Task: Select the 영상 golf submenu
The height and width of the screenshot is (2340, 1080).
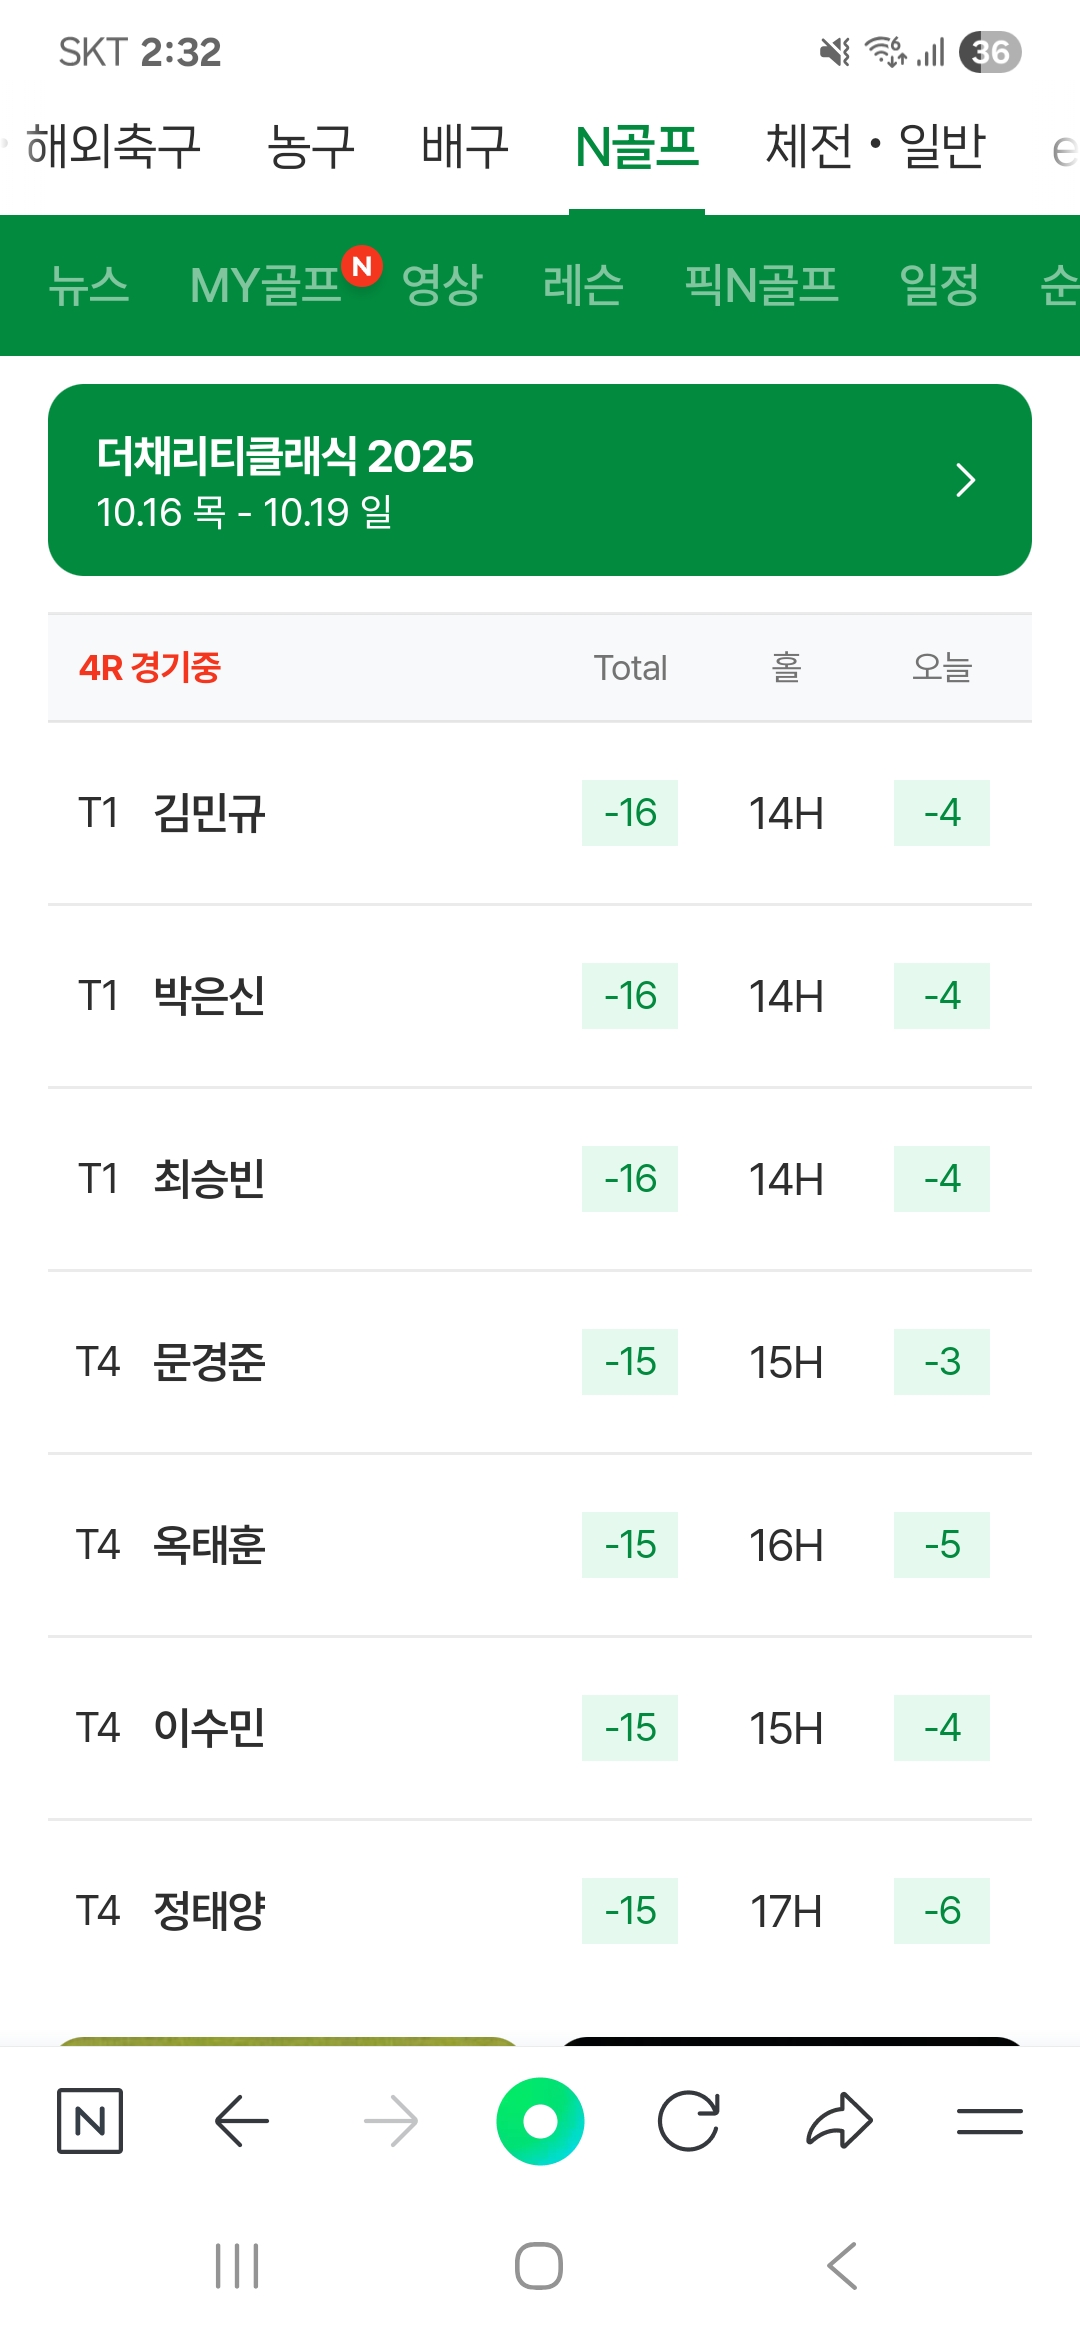Action: click(x=442, y=285)
